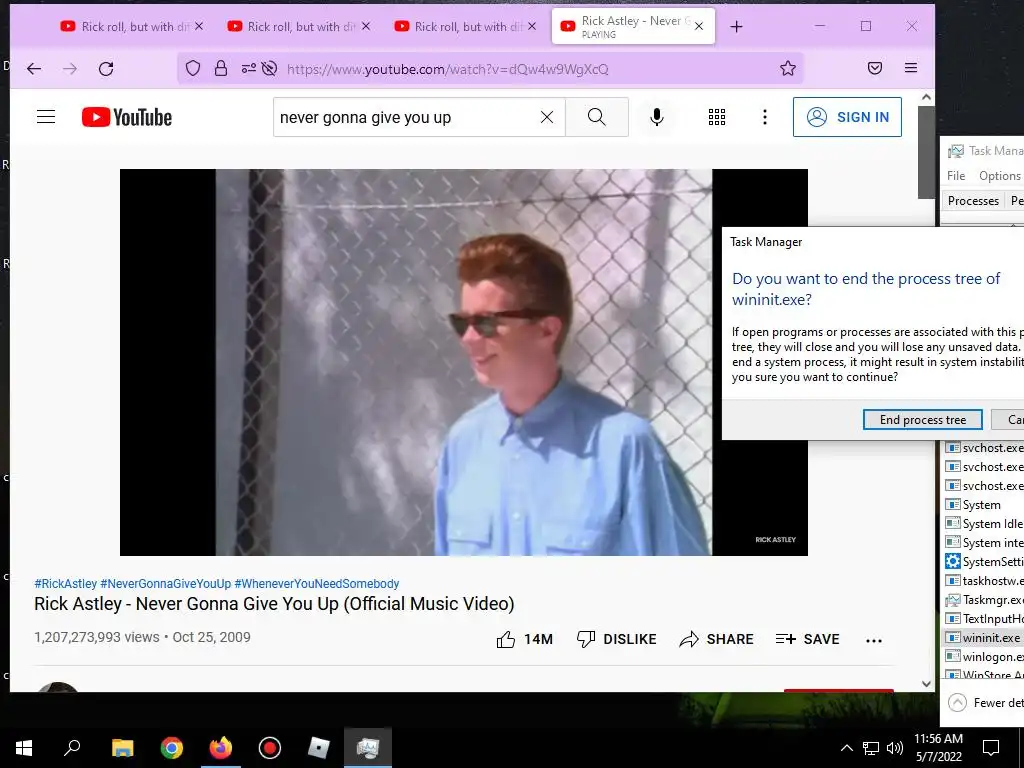Select the System process row
The width and height of the screenshot is (1024, 768).
[x=984, y=505]
